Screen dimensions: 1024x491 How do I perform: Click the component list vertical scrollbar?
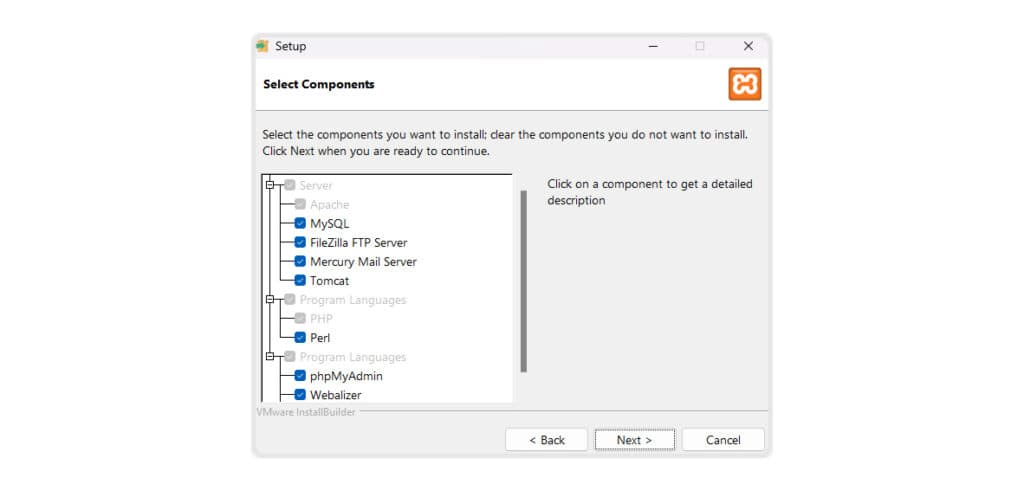(x=523, y=281)
